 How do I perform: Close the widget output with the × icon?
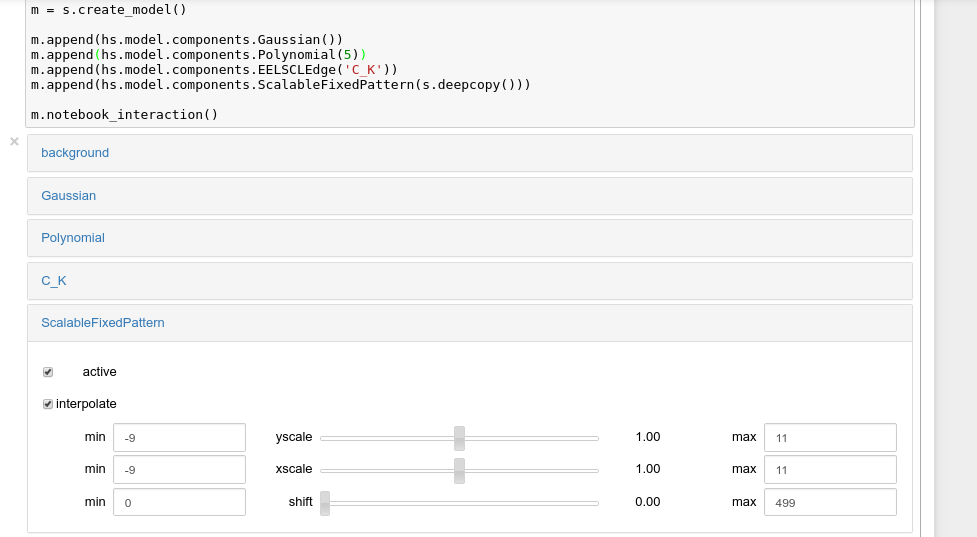coord(14,142)
